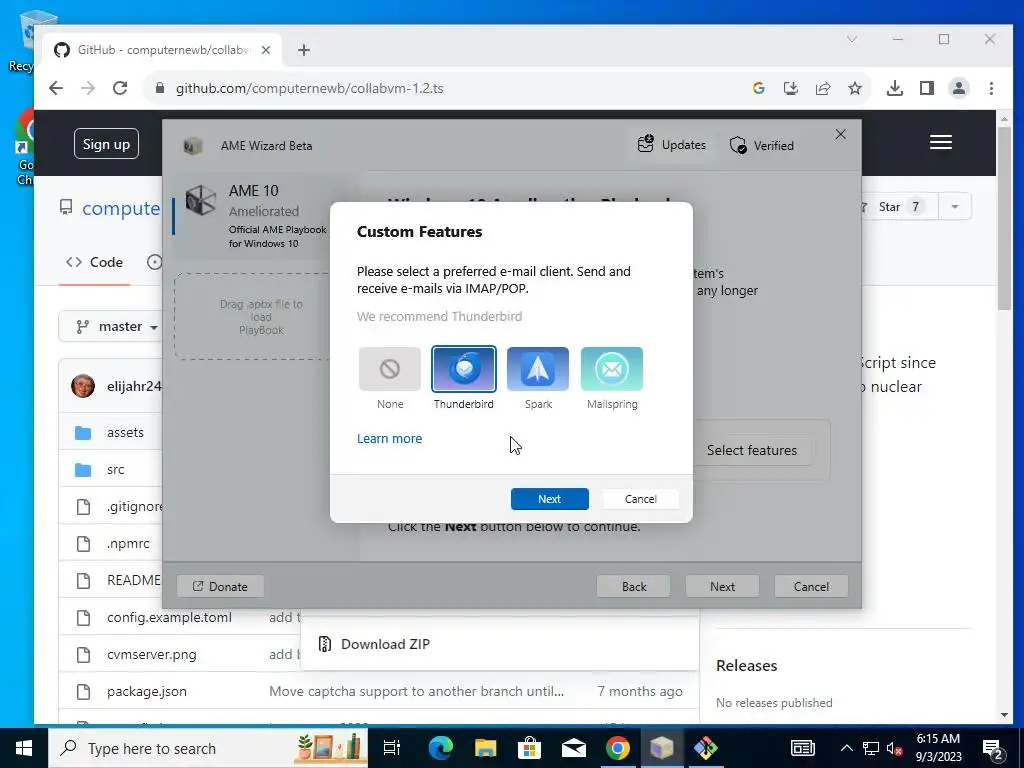Expand the Star dropdown arrow
The width and height of the screenshot is (1024, 768).
tap(955, 207)
